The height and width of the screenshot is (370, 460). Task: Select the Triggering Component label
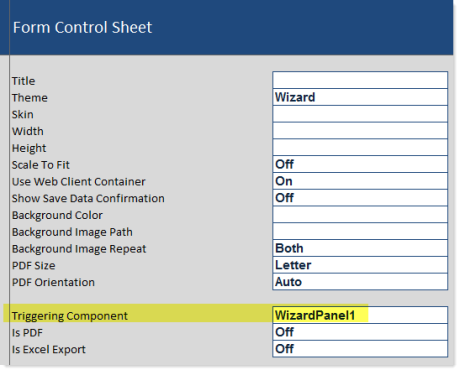(x=70, y=316)
